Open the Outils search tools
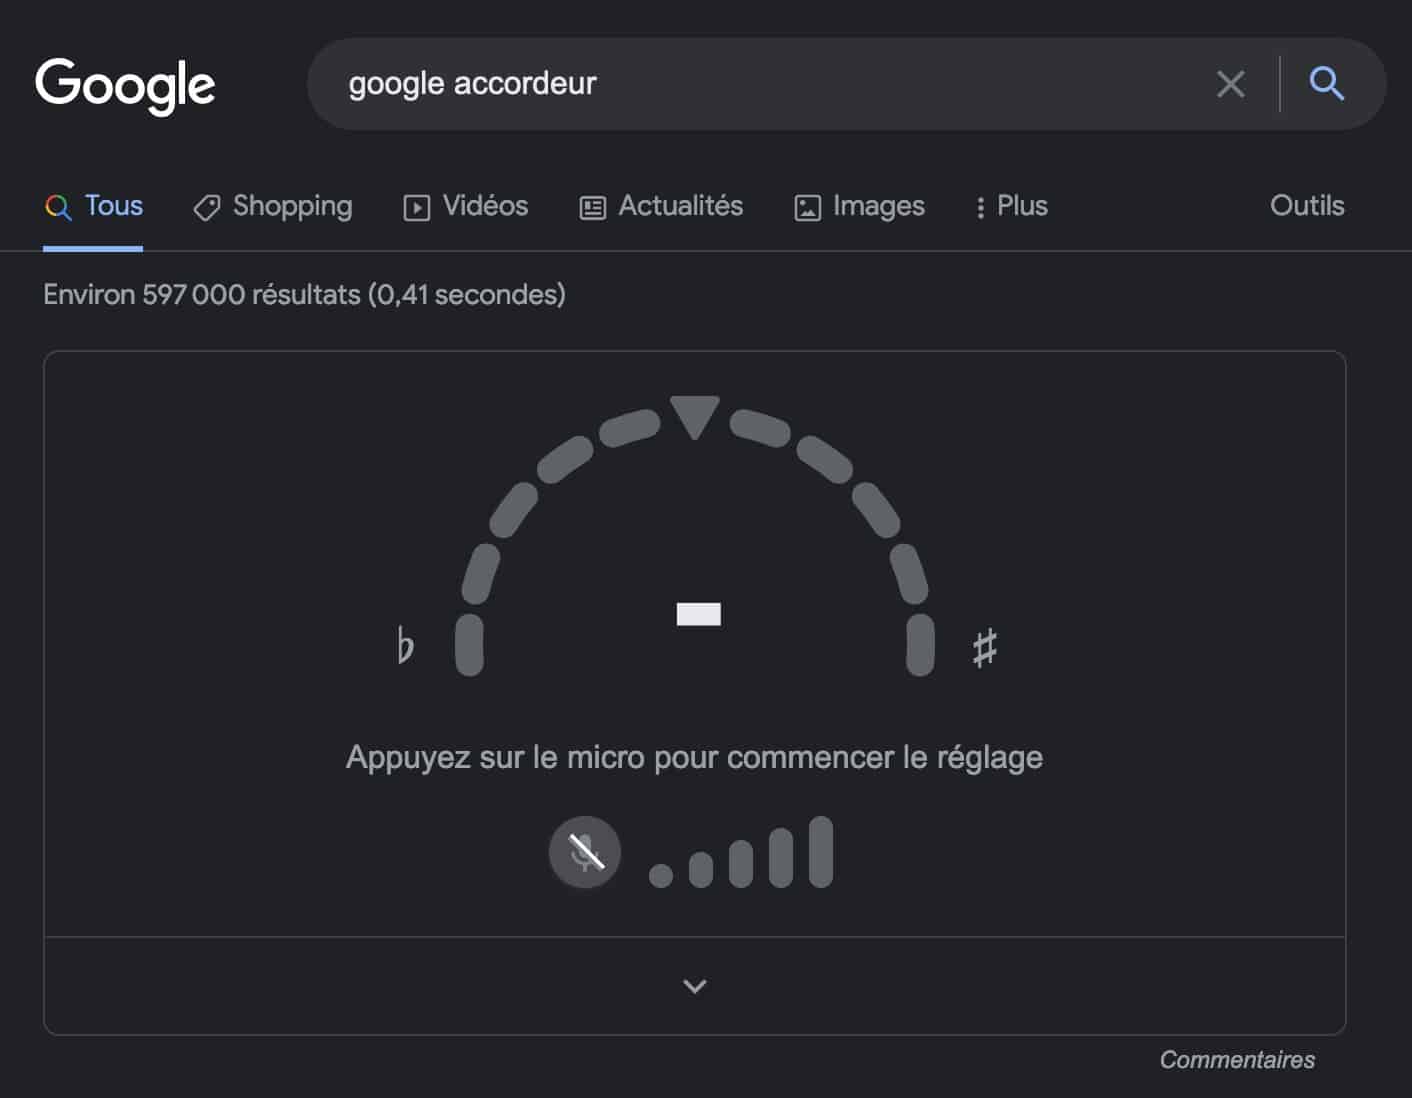The width and height of the screenshot is (1412, 1098). coord(1306,206)
